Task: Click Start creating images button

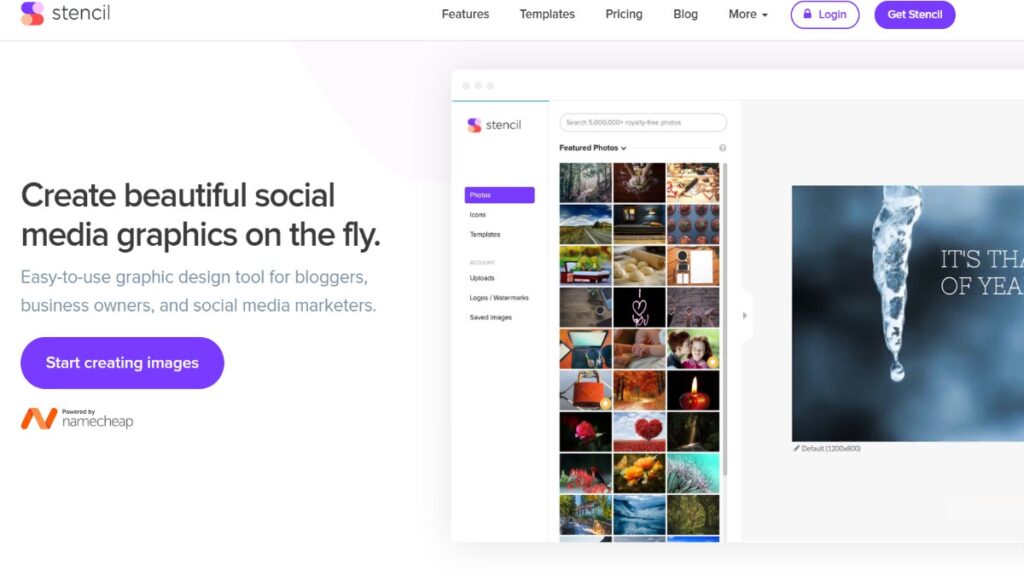Action: point(122,363)
